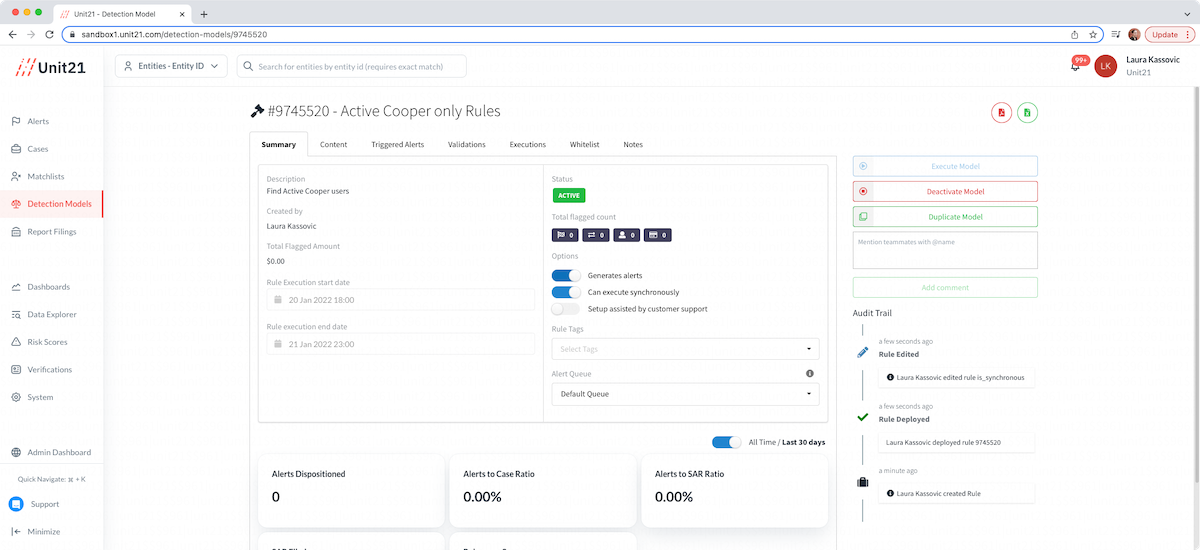Select Summary tab

coord(279,145)
